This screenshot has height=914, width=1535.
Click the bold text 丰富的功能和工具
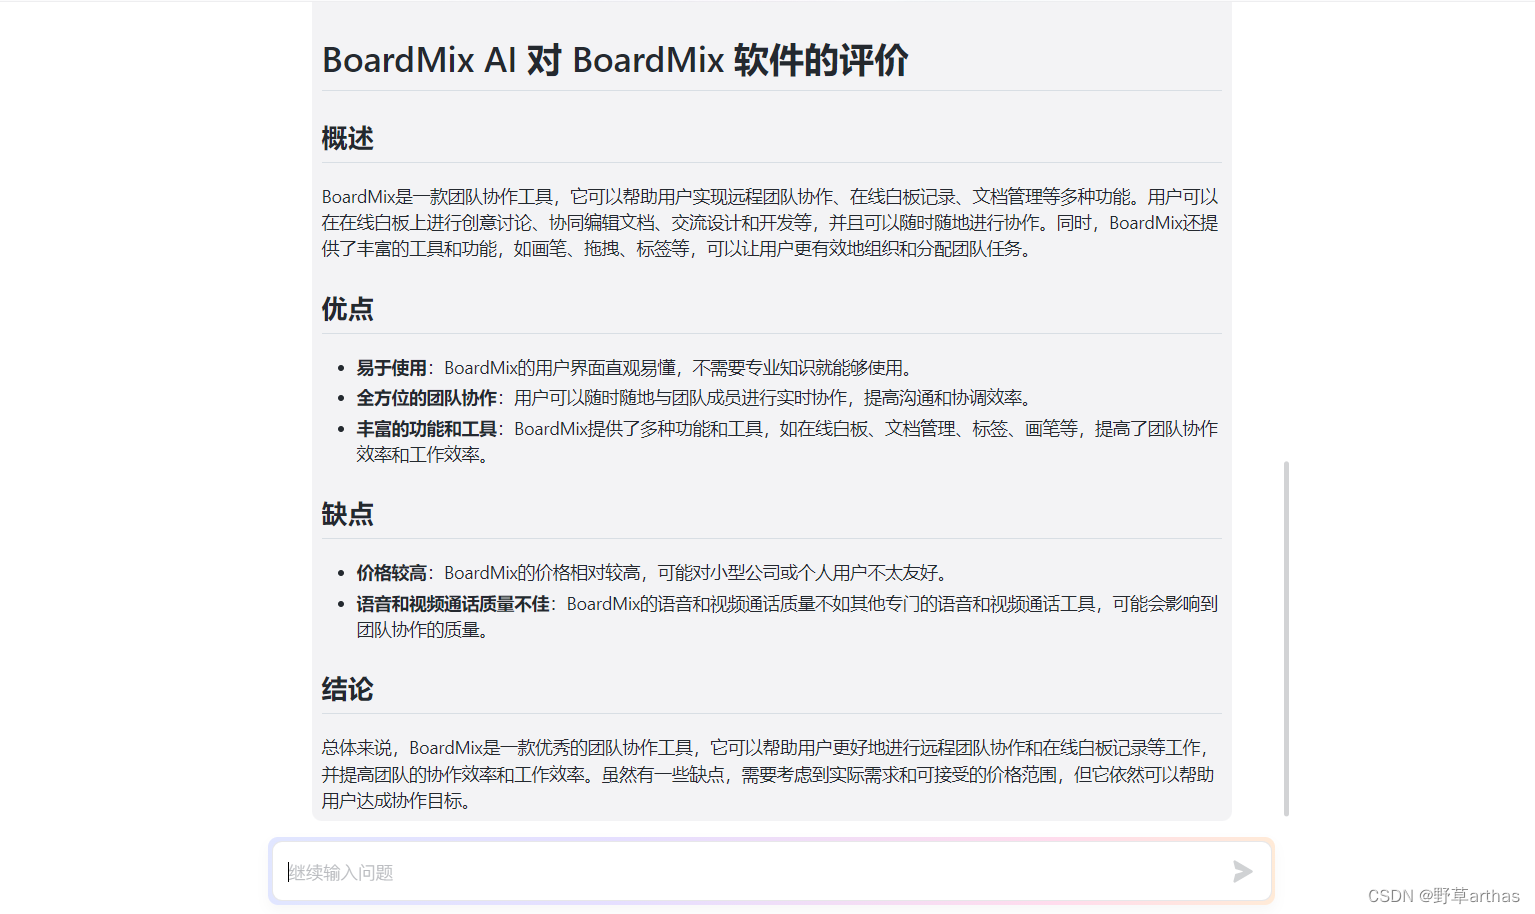[x=426, y=429]
